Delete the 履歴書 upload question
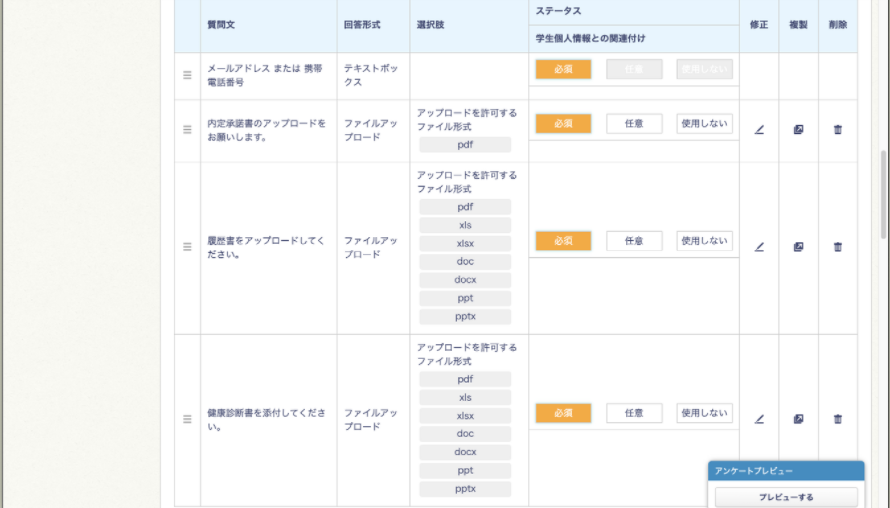890x508 pixels. point(838,247)
